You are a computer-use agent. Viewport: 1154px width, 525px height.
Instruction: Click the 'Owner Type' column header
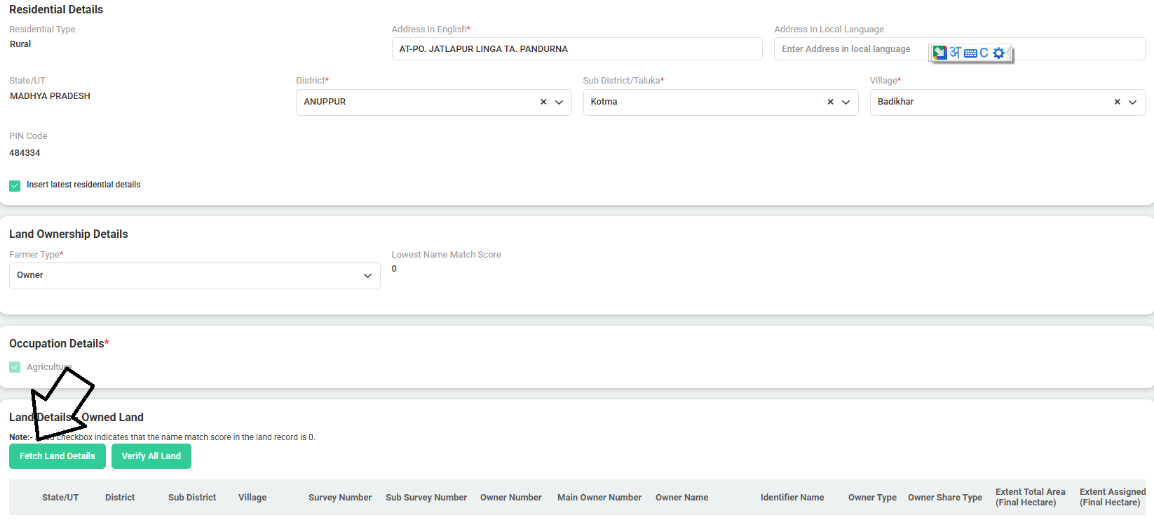[872, 497]
